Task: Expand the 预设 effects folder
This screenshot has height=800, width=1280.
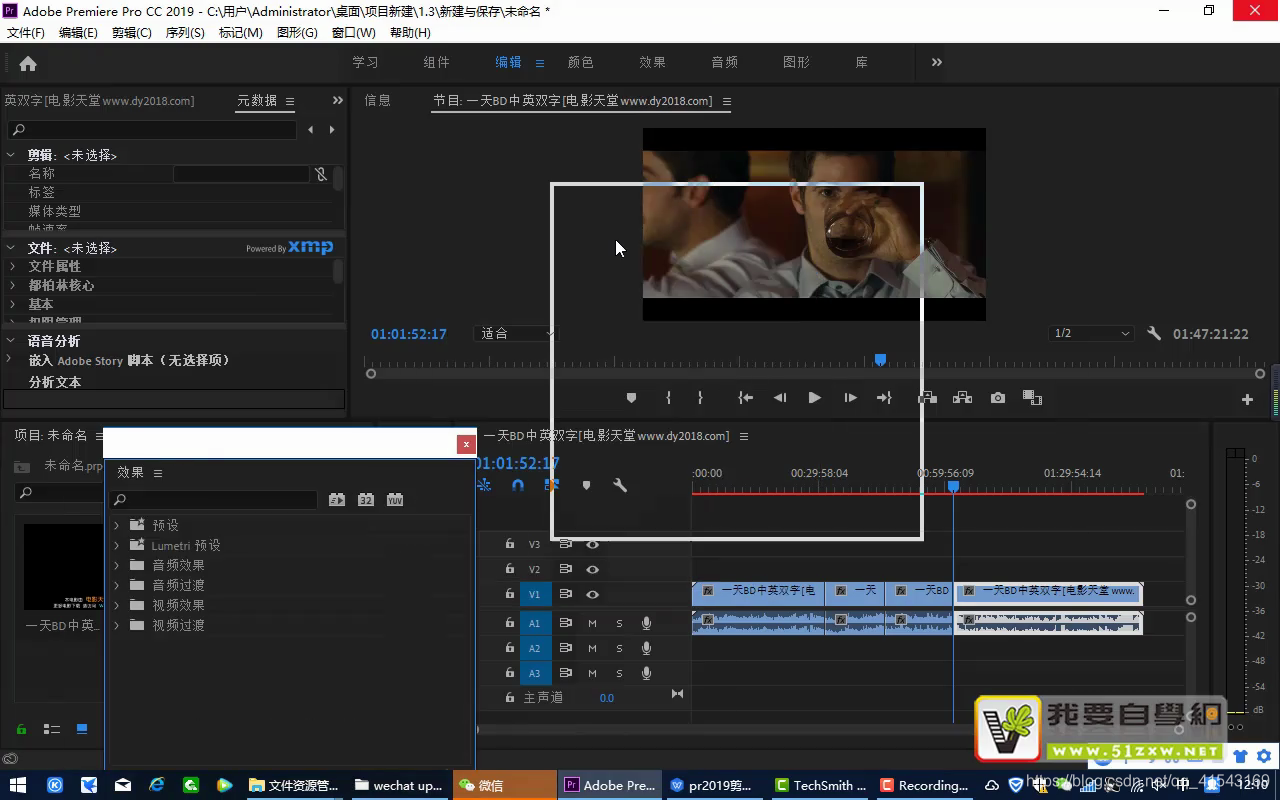Action: pos(117,525)
